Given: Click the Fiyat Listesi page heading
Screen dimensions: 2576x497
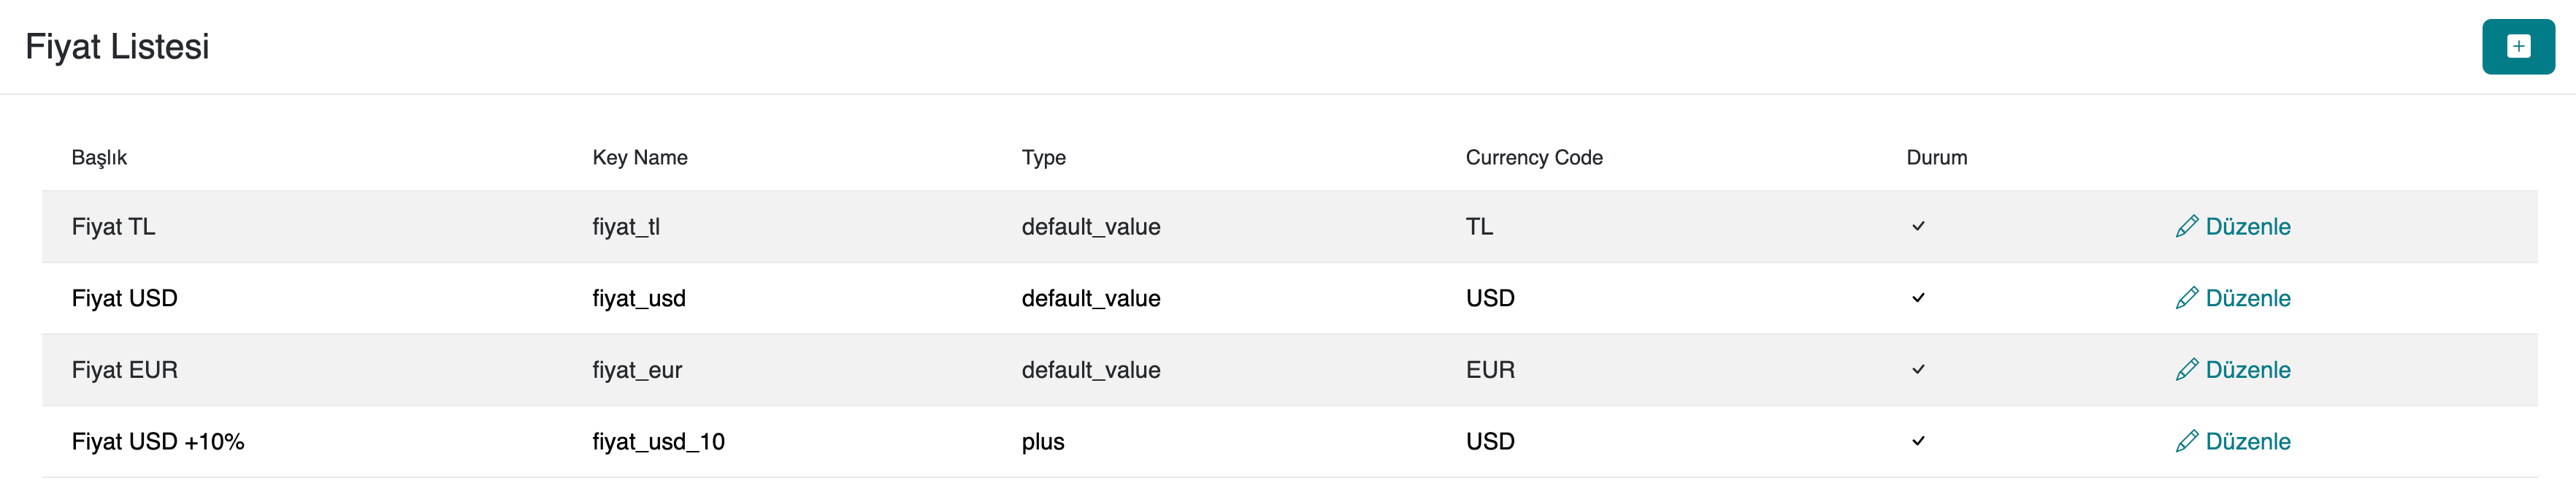Looking at the screenshot, I should (x=117, y=47).
